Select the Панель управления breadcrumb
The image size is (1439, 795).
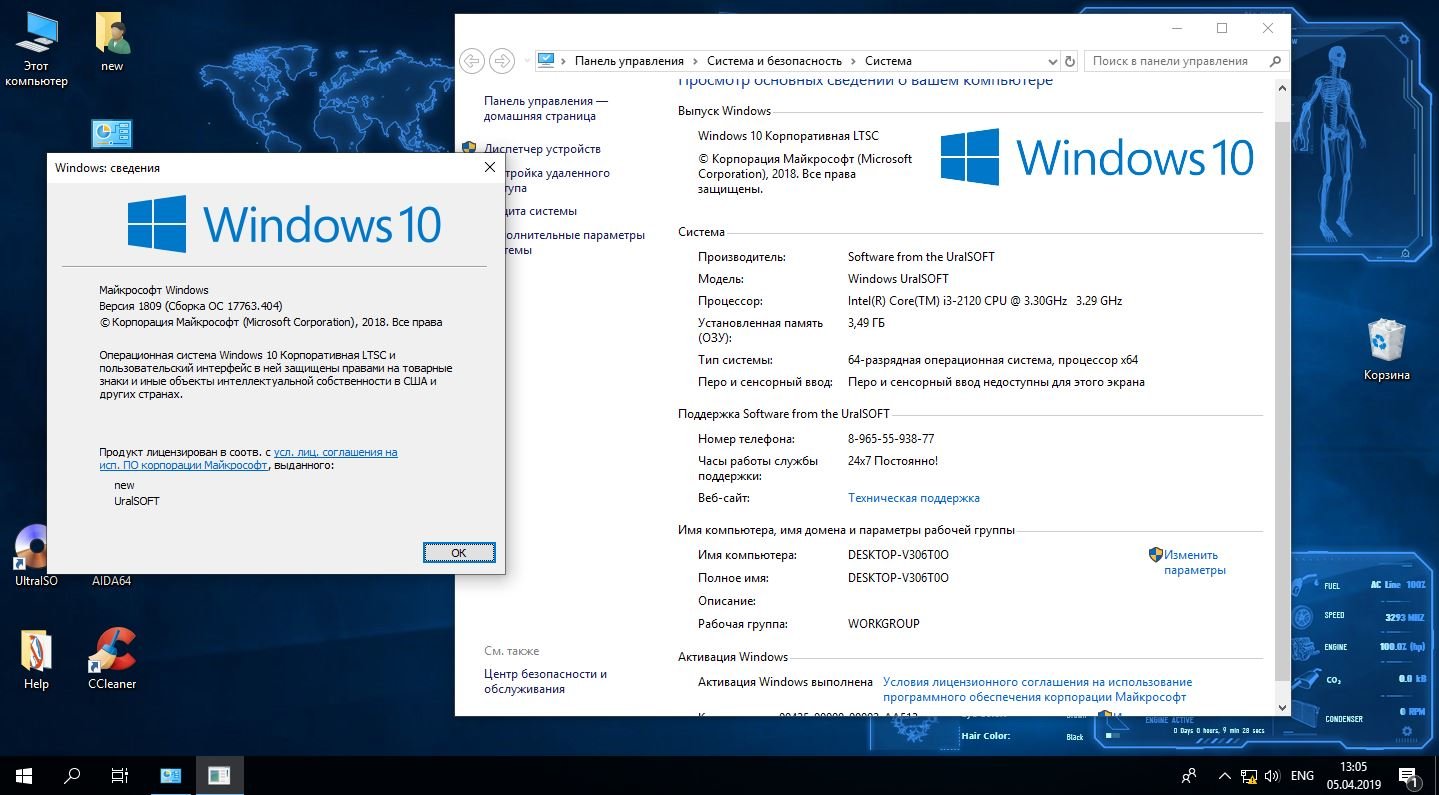click(x=629, y=61)
